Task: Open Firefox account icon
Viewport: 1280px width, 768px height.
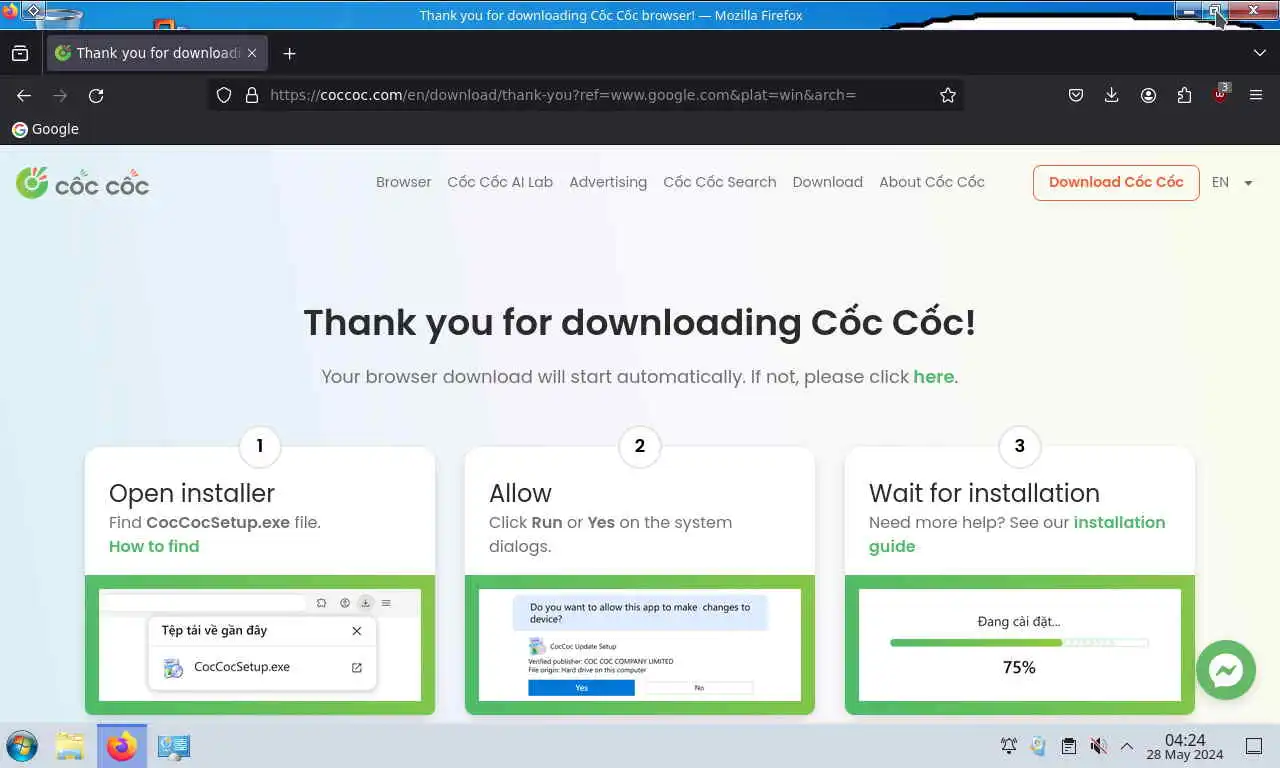Action: tap(1148, 95)
